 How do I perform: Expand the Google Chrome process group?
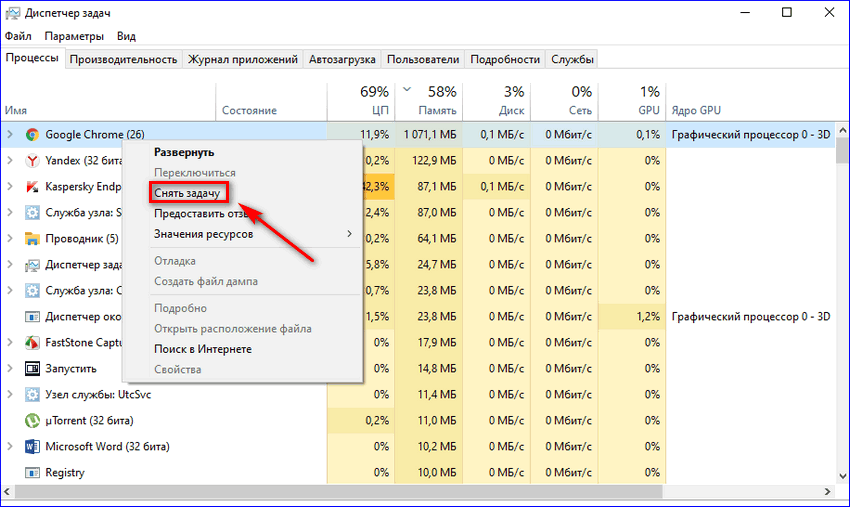(x=10, y=134)
